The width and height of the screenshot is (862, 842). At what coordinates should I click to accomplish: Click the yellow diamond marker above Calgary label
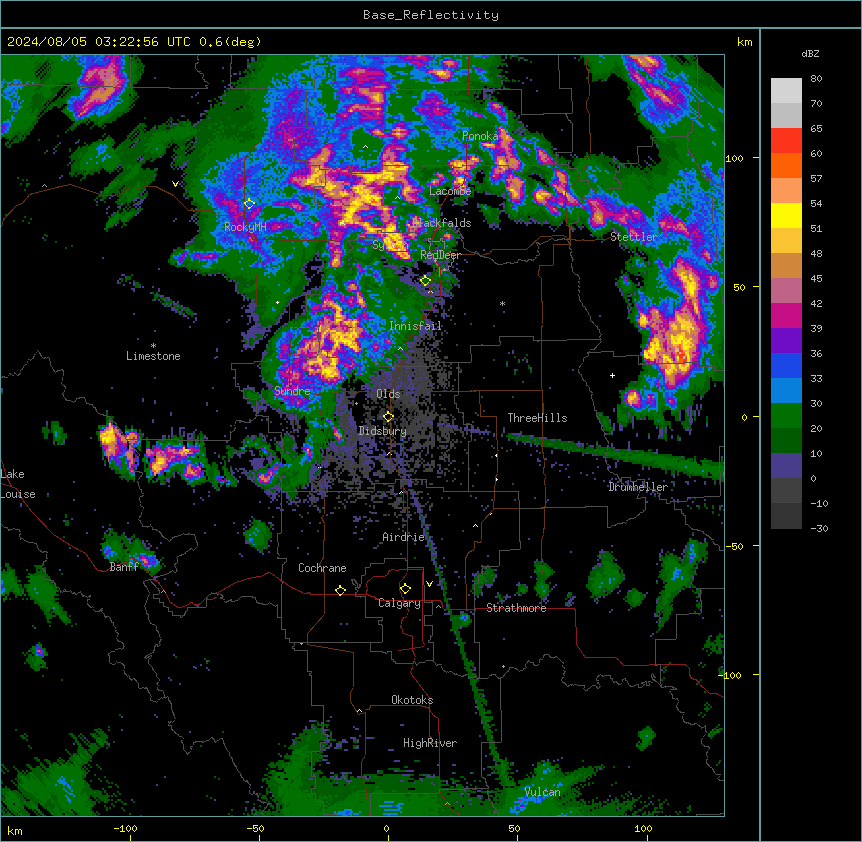coord(405,589)
